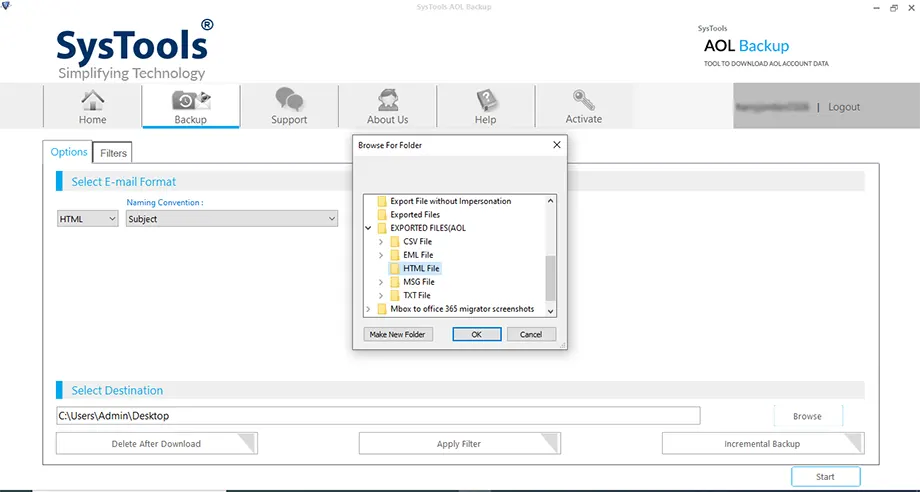
Task: Click the Activate key icon
Action: click(584, 100)
